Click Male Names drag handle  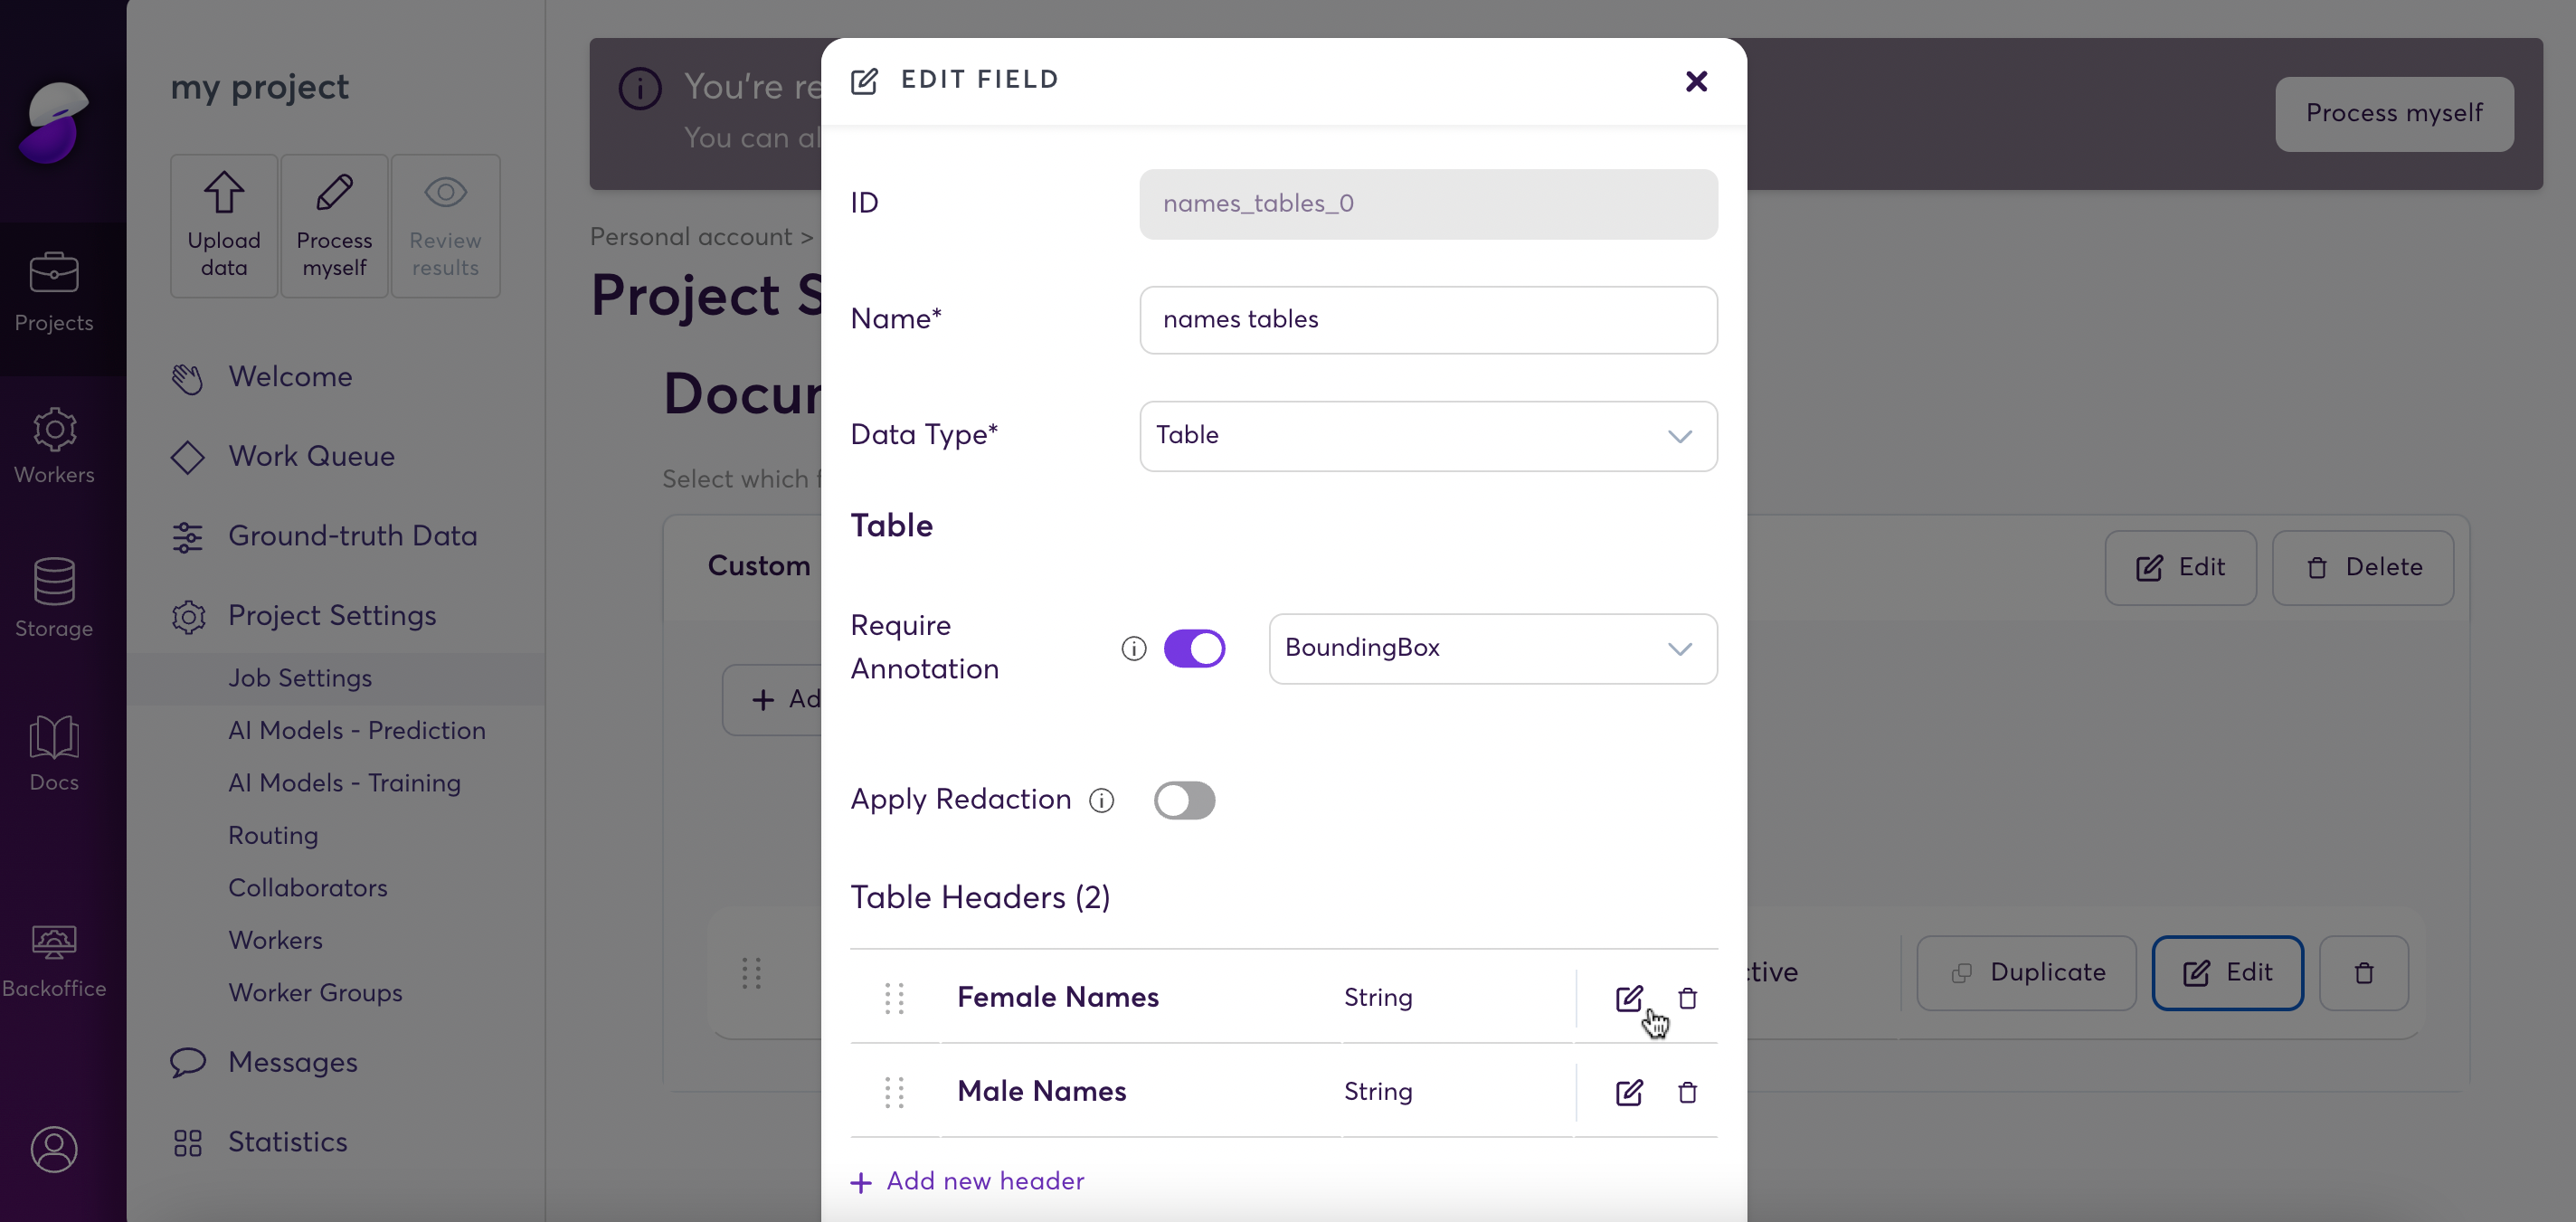click(x=894, y=1092)
